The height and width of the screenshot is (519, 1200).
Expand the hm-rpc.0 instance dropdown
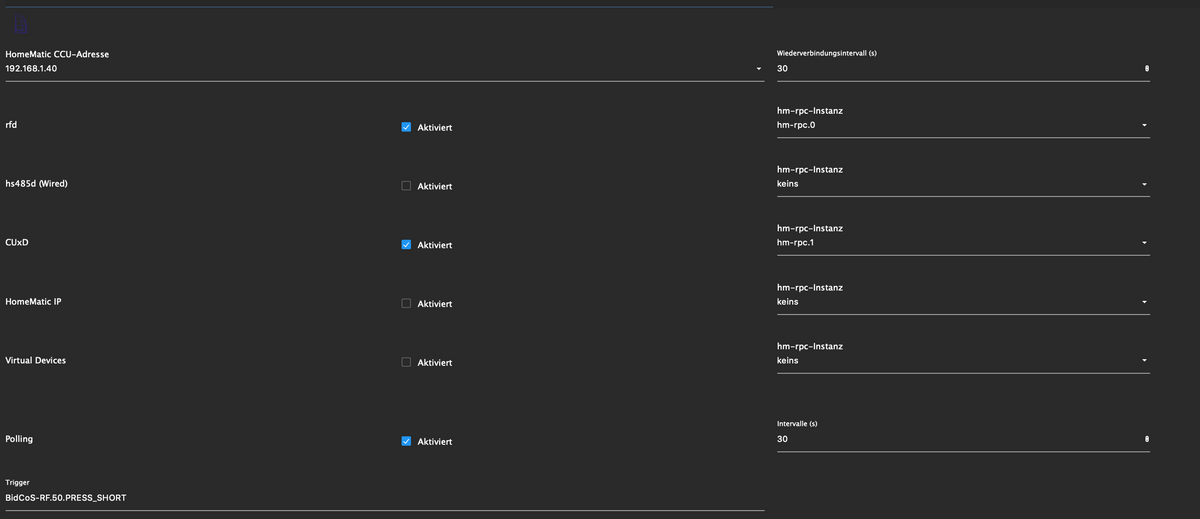[x=1143, y=126]
